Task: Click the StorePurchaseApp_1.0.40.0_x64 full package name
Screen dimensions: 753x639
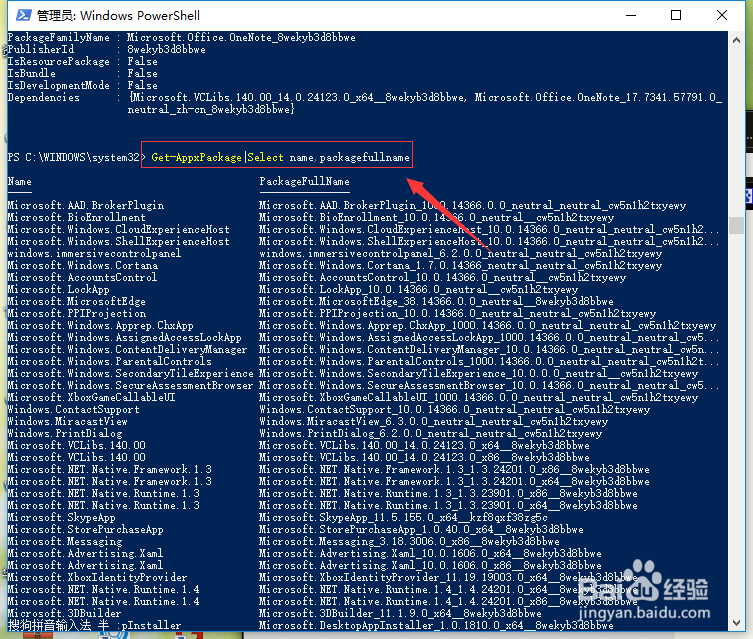Action: pos(422,530)
